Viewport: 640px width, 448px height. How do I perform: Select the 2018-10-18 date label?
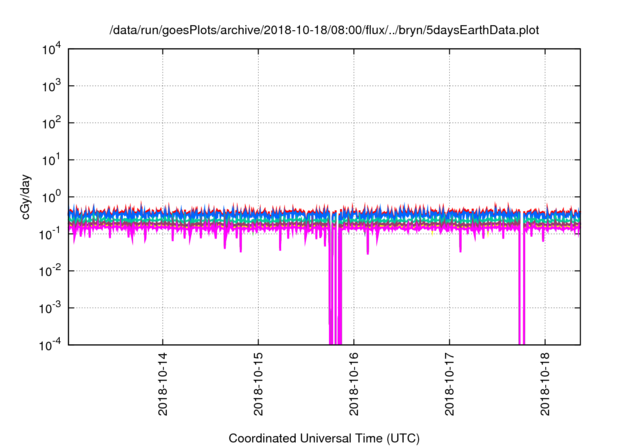coord(545,384)
